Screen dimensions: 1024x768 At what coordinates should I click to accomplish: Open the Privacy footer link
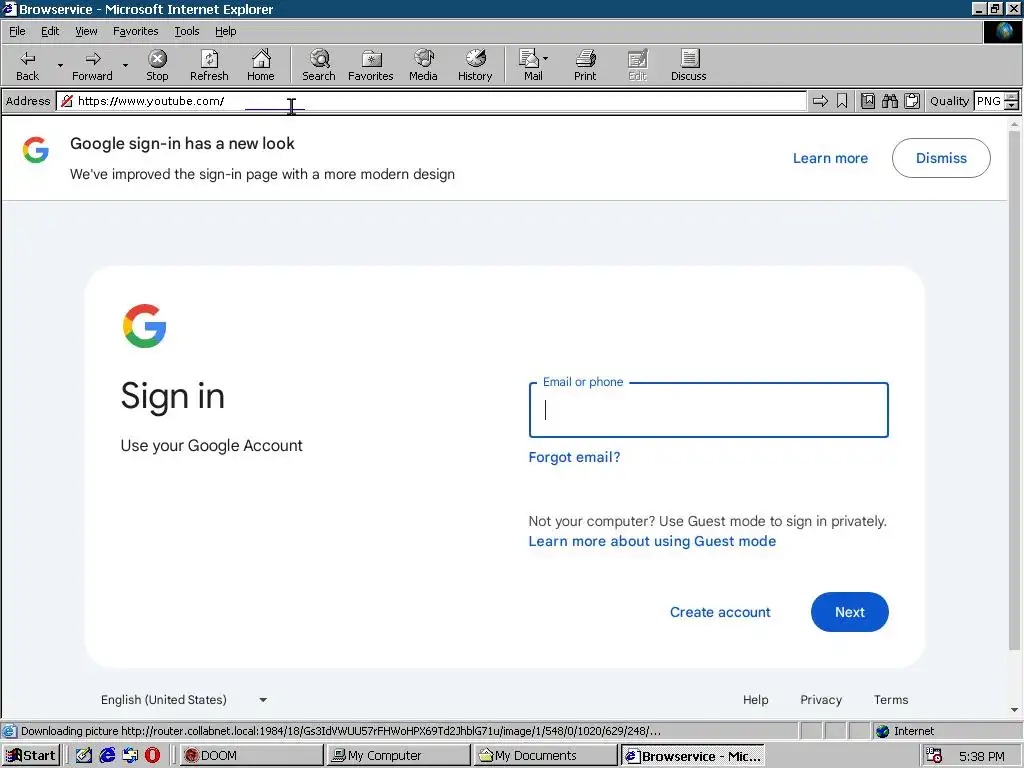pyautogui.click(x=821, y=699)
